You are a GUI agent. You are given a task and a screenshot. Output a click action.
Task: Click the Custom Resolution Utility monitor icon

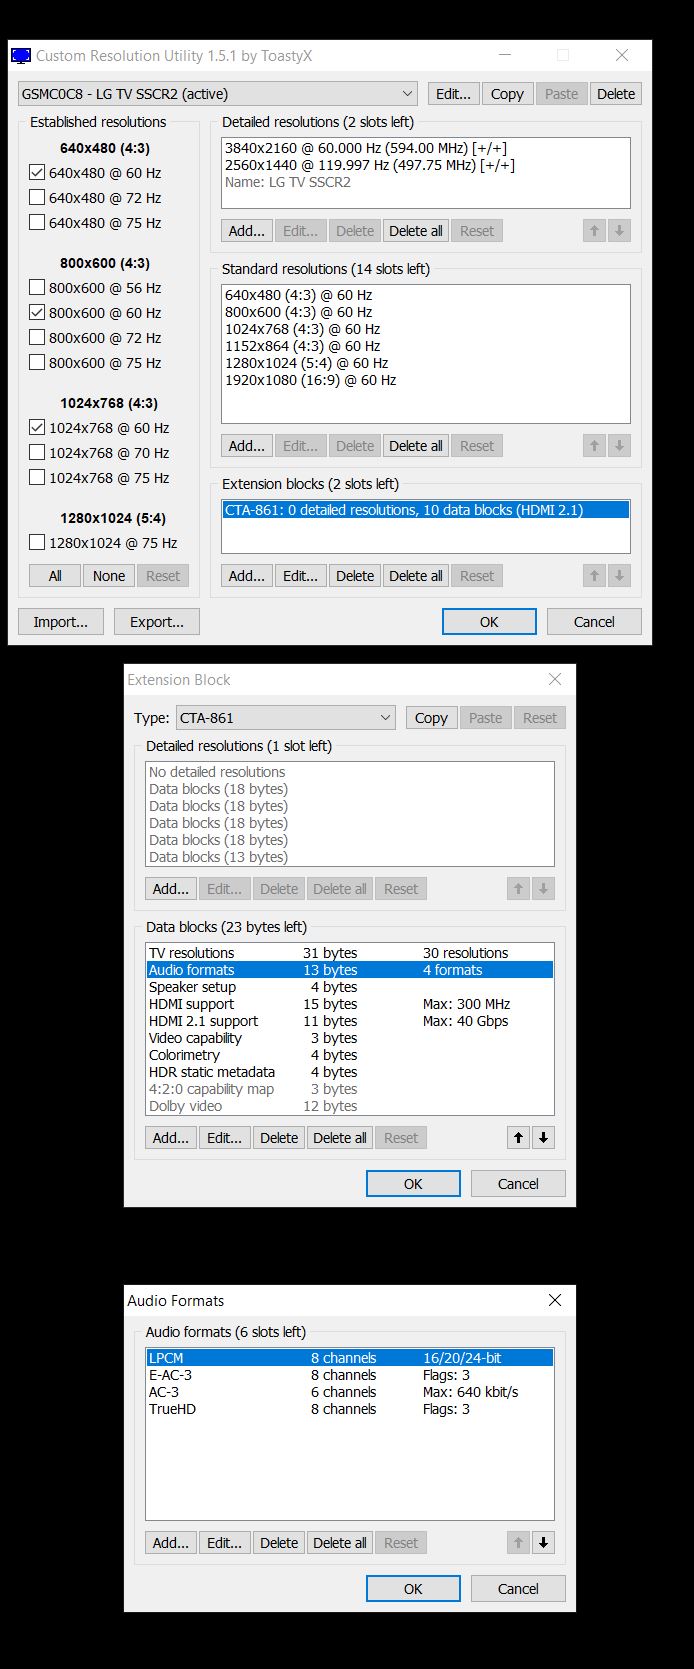click(x=21, y=56)
